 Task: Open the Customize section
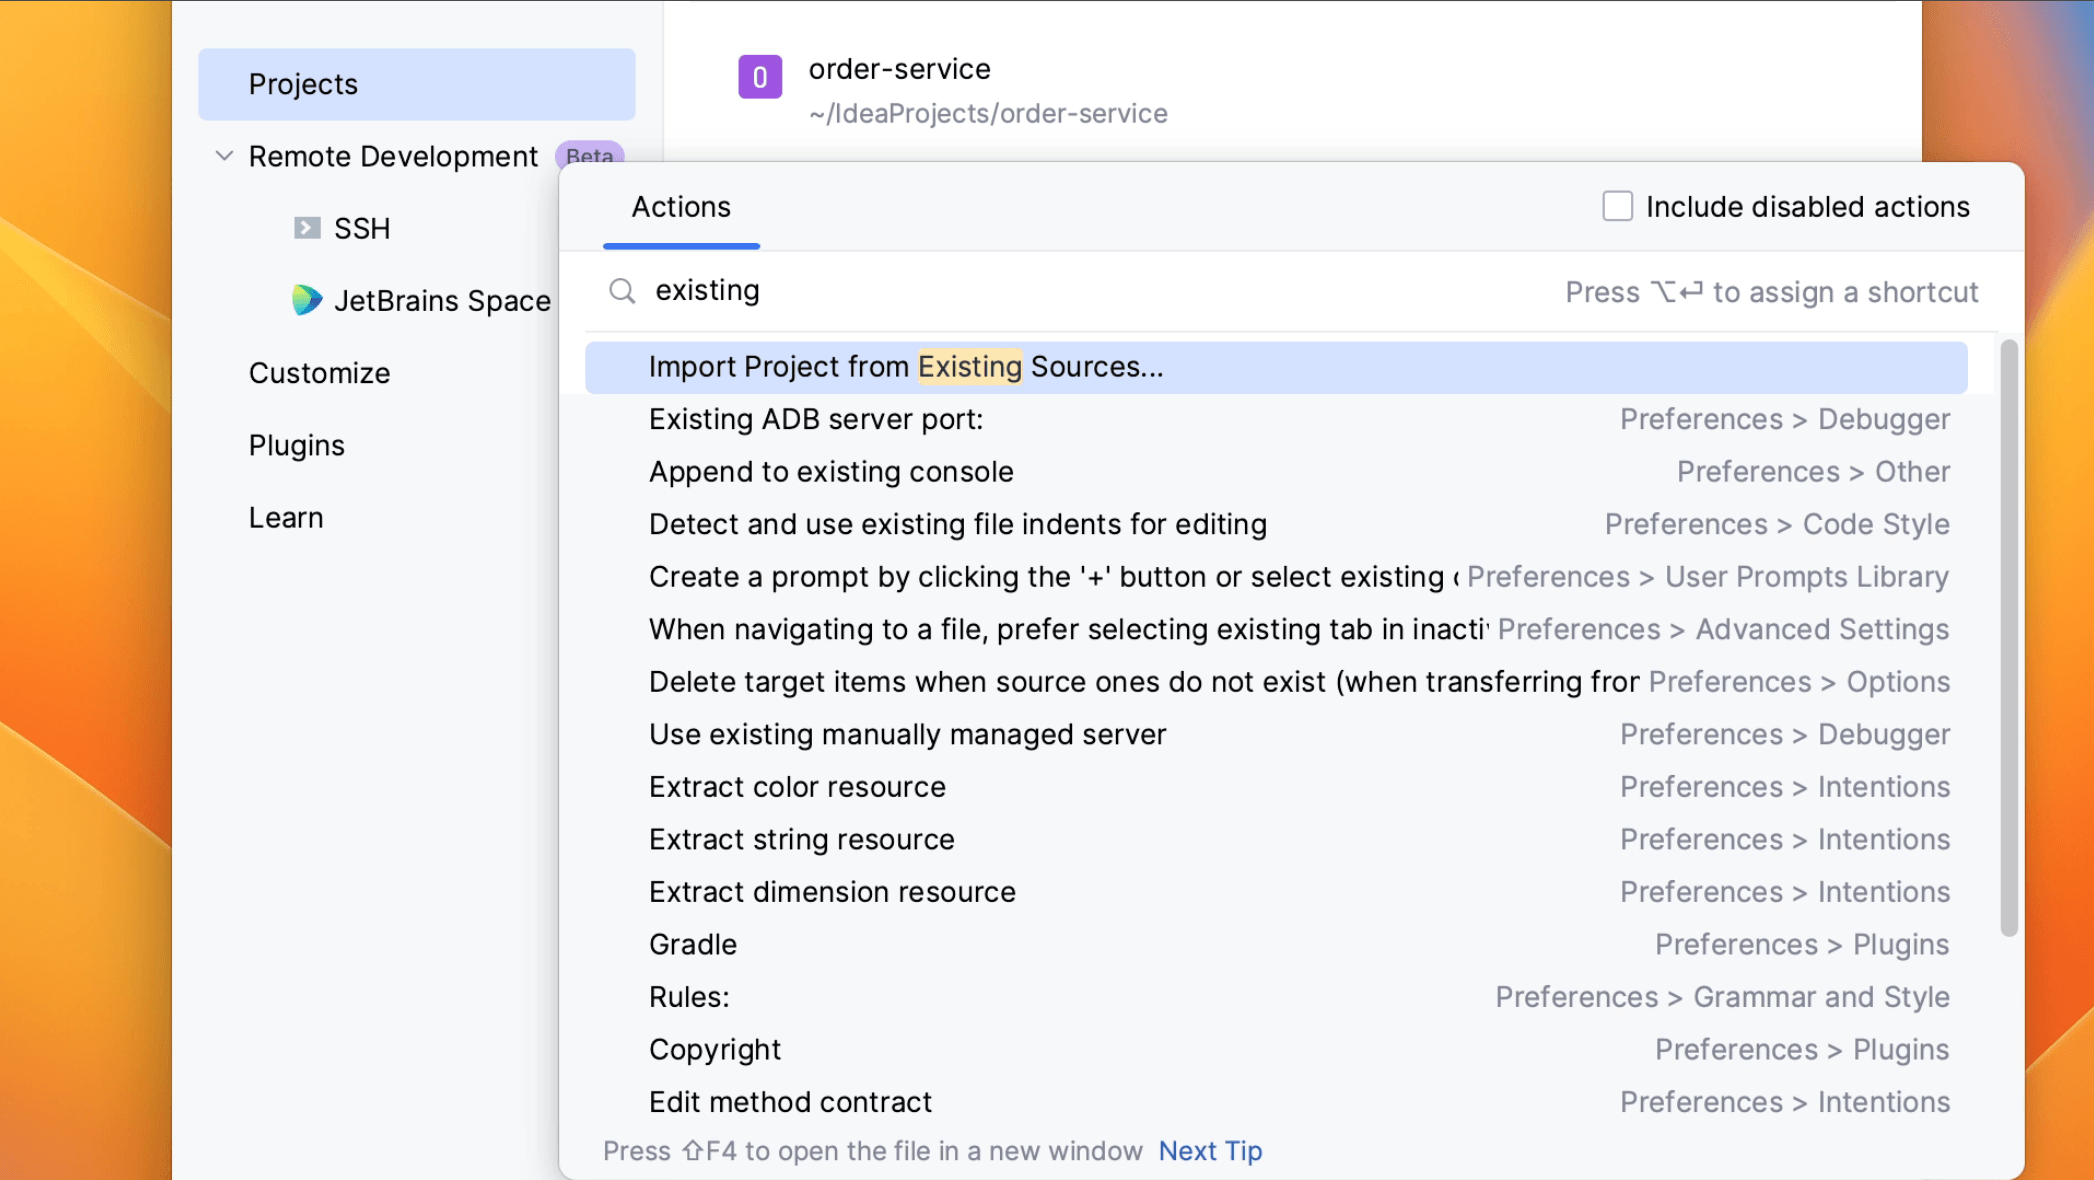(319, 372)
